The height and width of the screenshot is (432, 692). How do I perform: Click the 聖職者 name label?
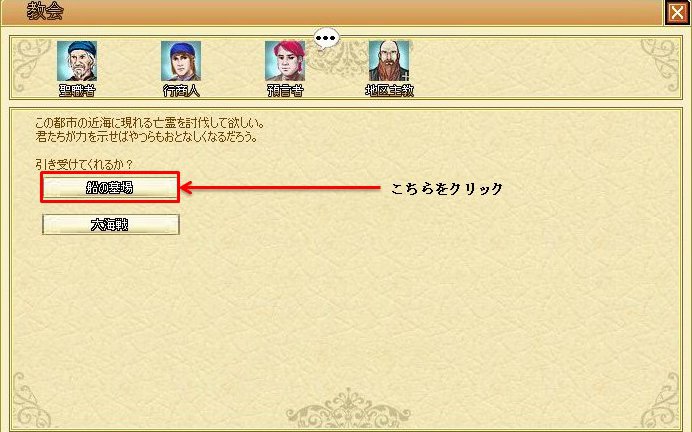coord(77,90)
